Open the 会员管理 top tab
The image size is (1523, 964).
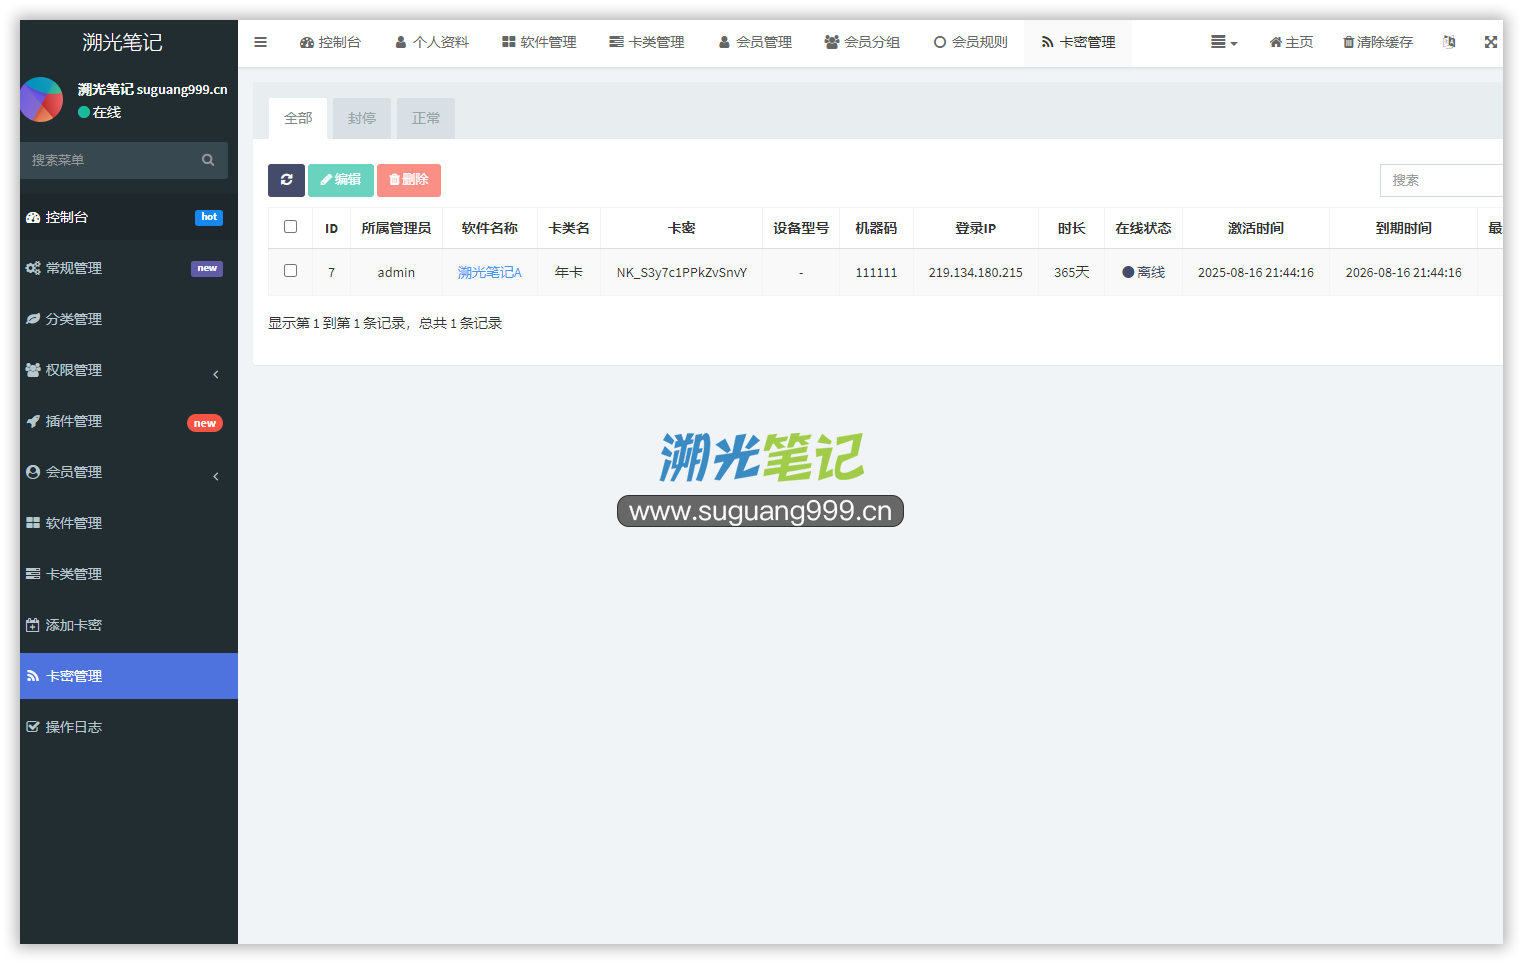click(x=755, y=42)
